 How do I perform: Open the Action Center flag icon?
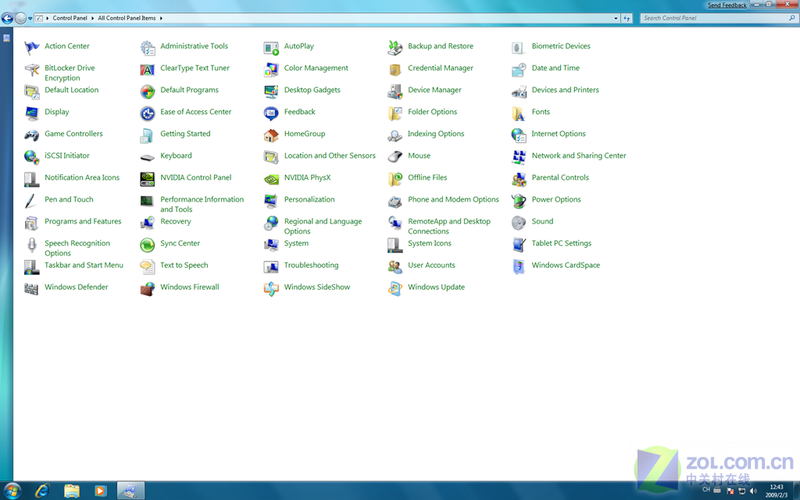pyautogui.click(x=32, y=48)
